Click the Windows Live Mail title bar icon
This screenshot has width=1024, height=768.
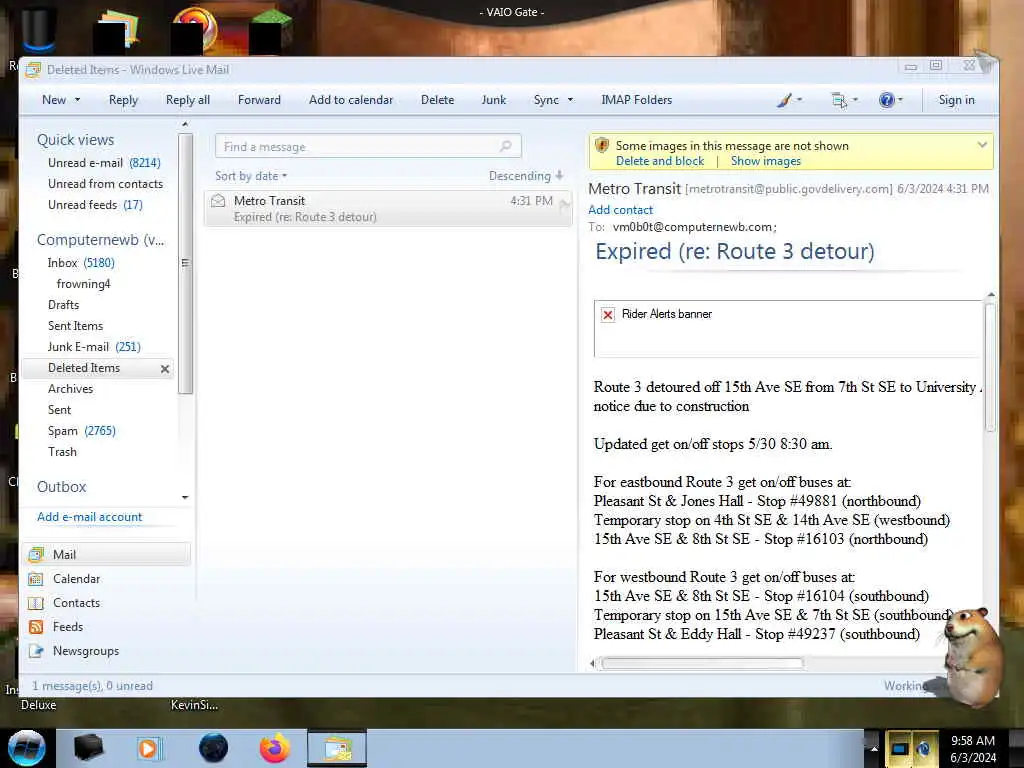coord(33,70)
